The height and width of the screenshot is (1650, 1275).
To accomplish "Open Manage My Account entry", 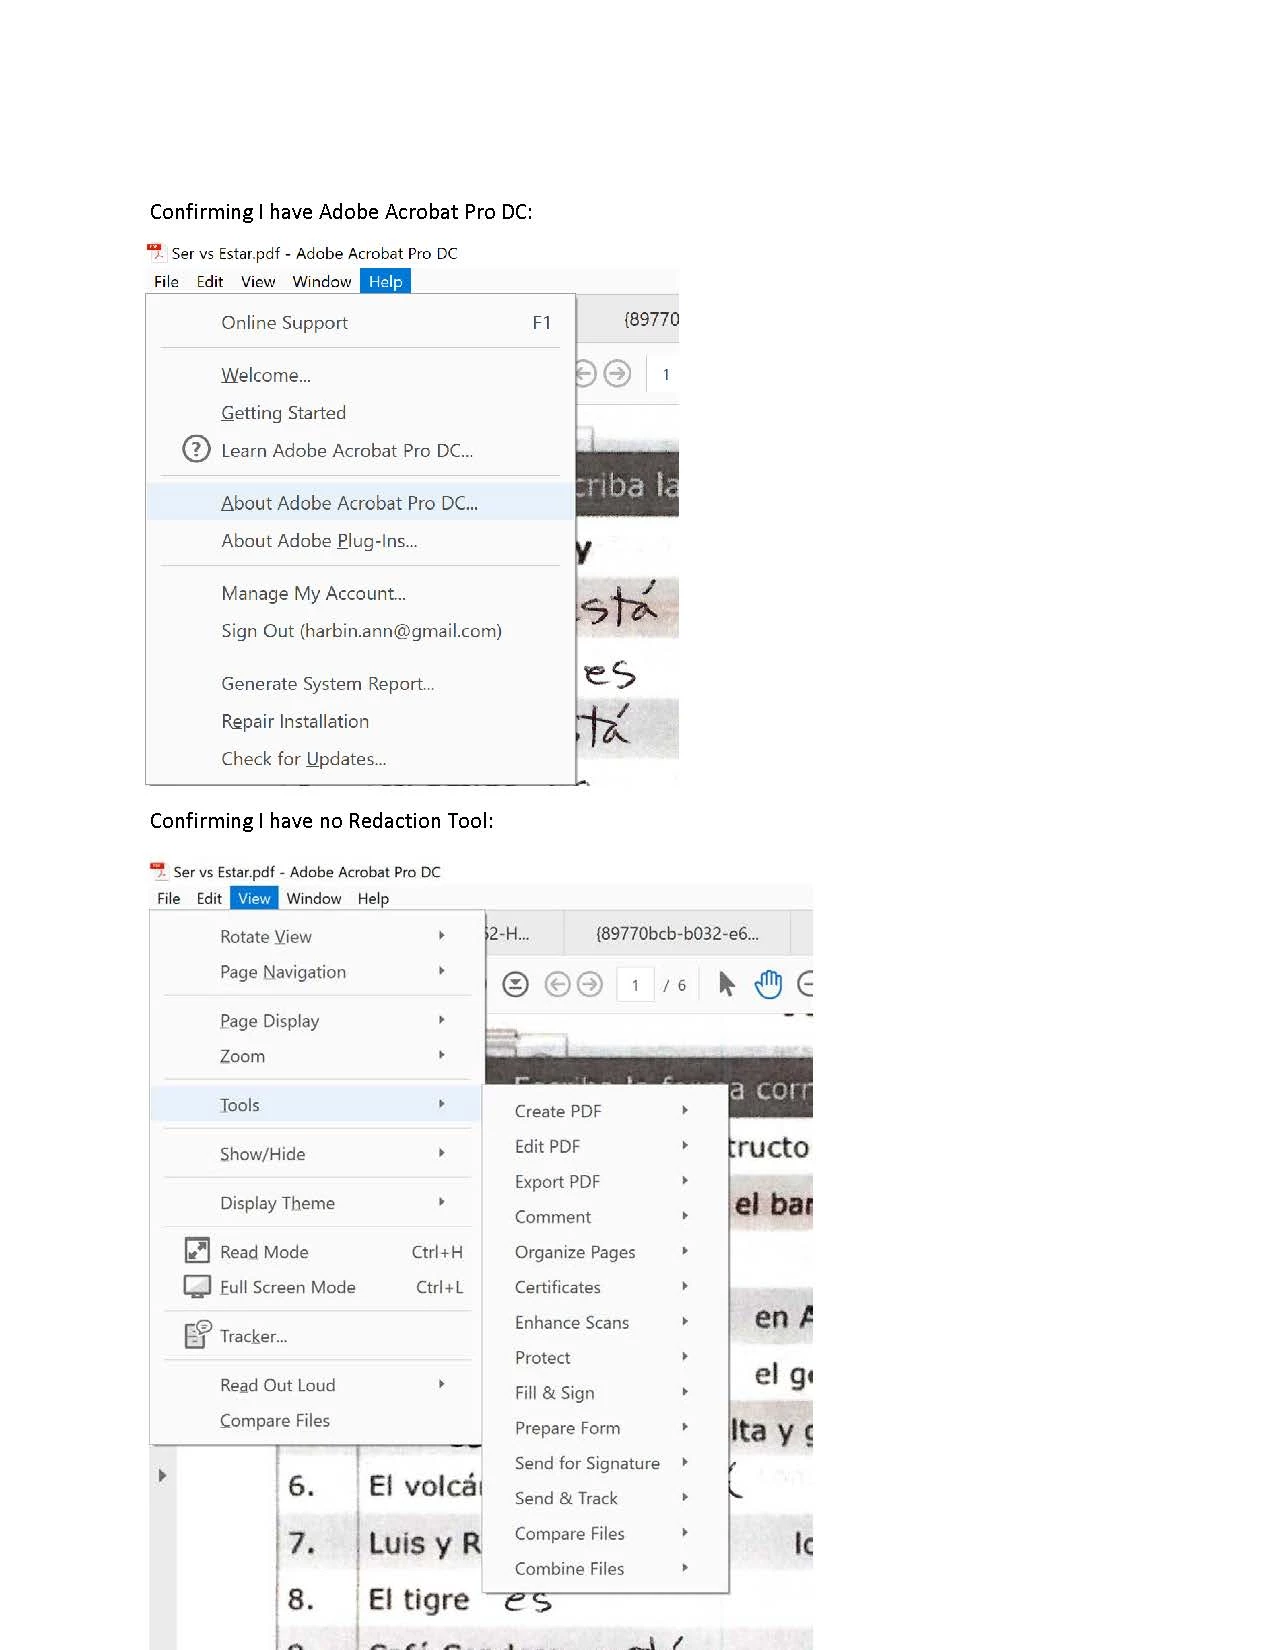I will point(361,593).
